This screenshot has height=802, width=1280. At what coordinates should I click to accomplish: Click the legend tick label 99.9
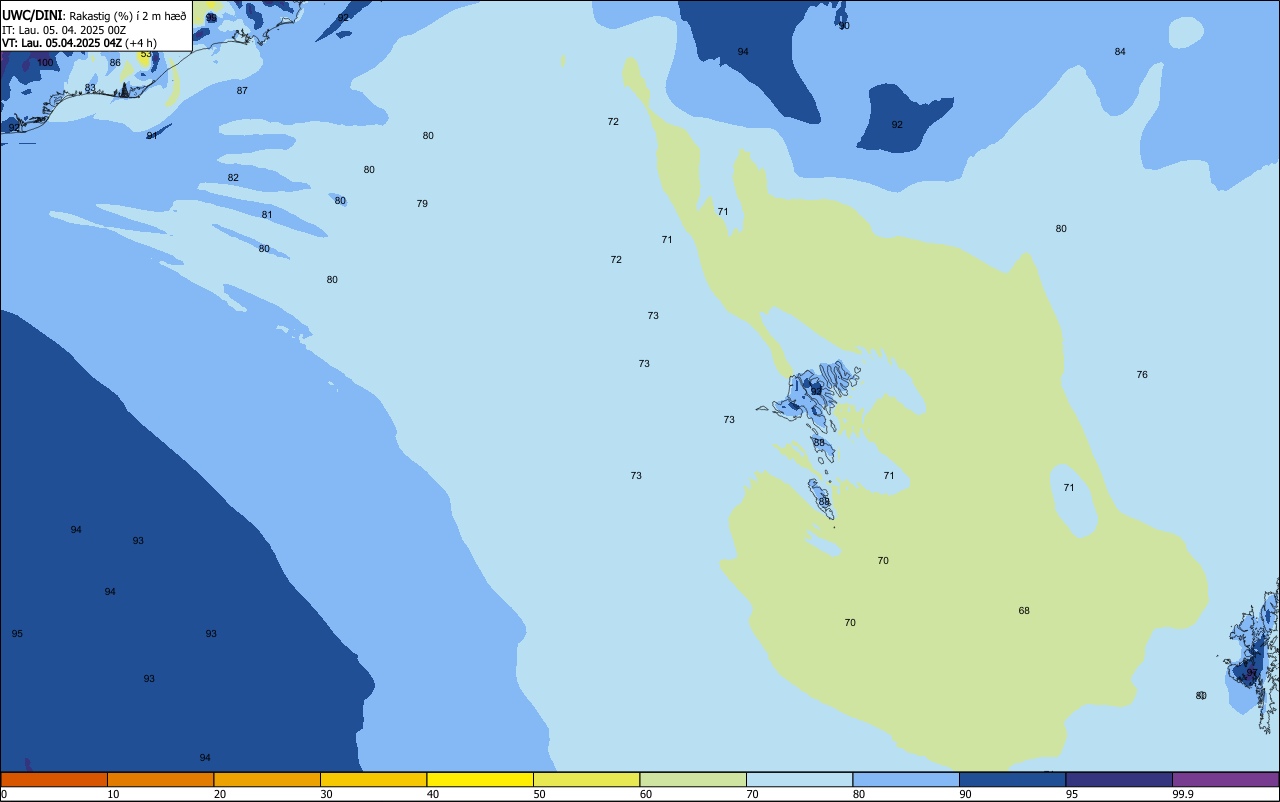point(1183,794)
